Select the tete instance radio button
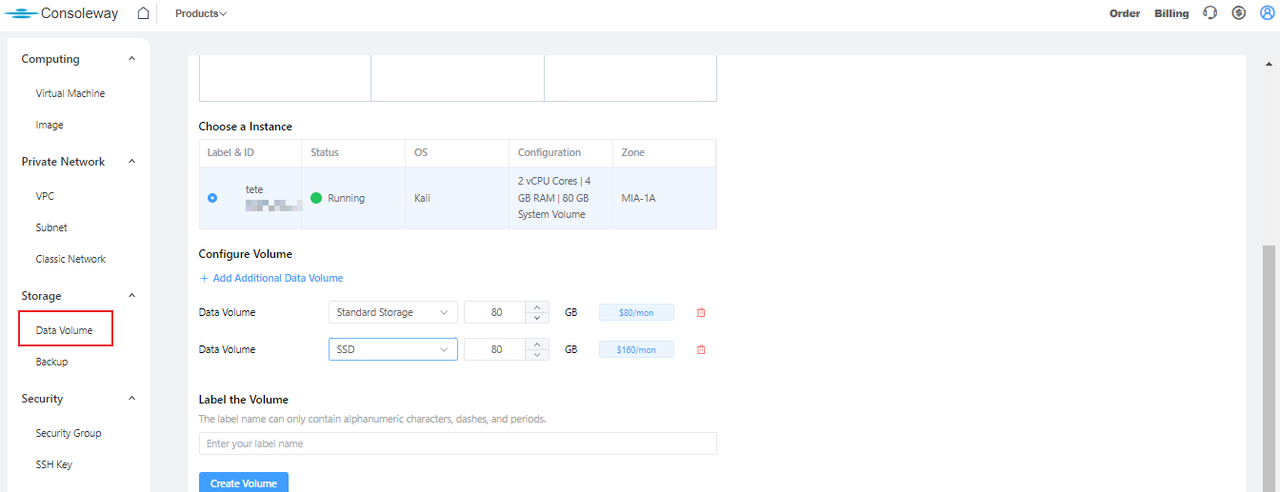This screenshot has height=492, width=1280. (x=212, y=198)
